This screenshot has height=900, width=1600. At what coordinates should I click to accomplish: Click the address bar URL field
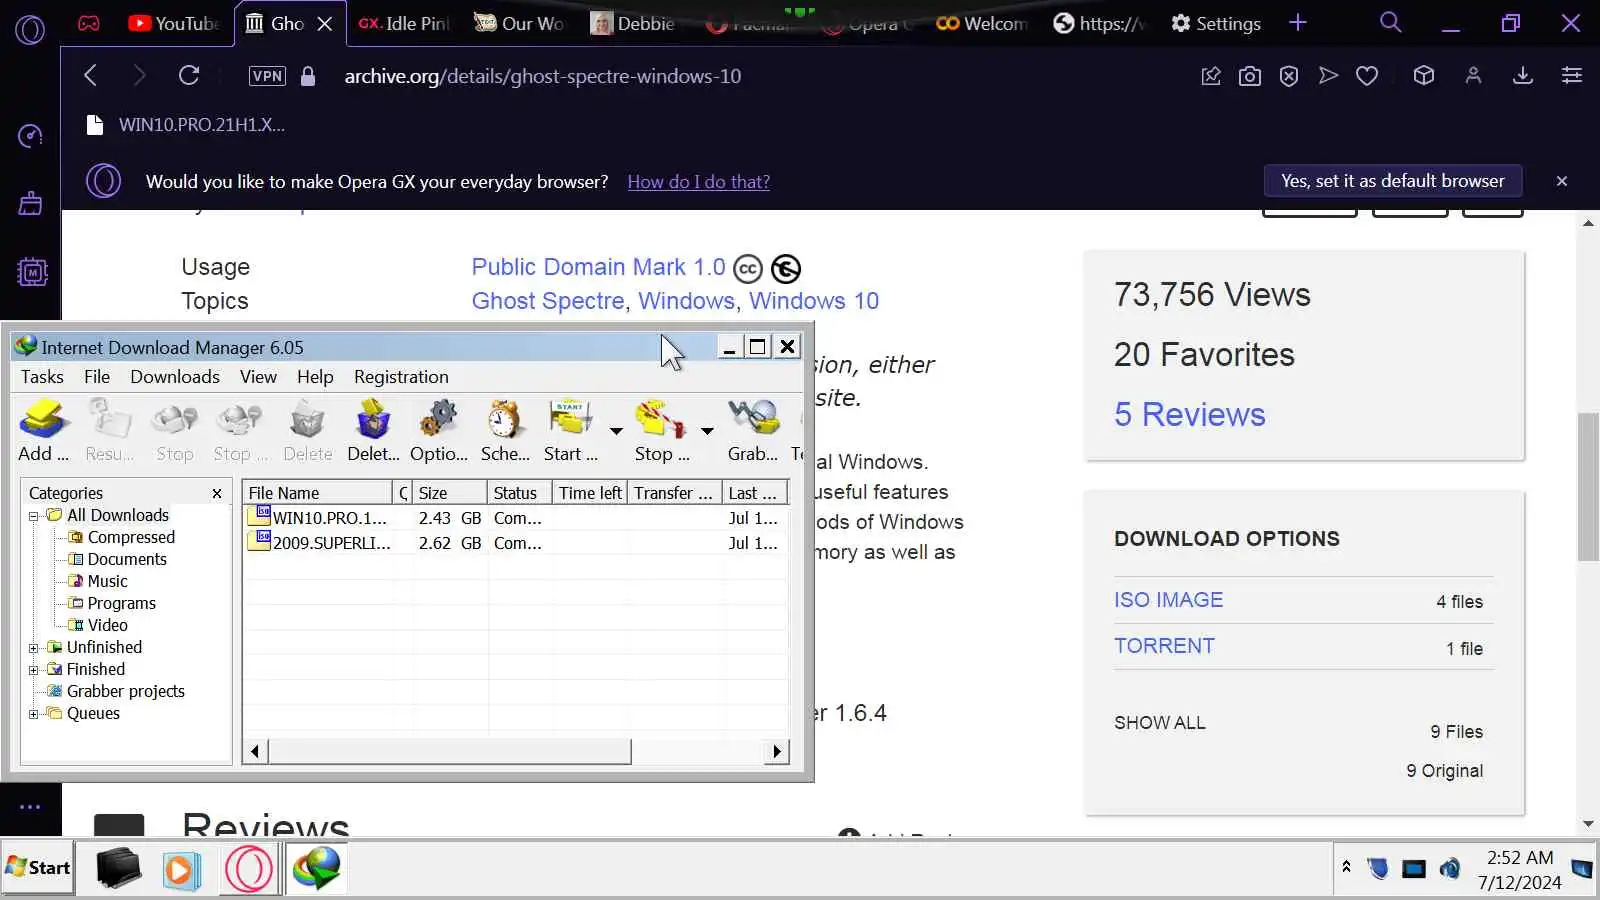543,76
